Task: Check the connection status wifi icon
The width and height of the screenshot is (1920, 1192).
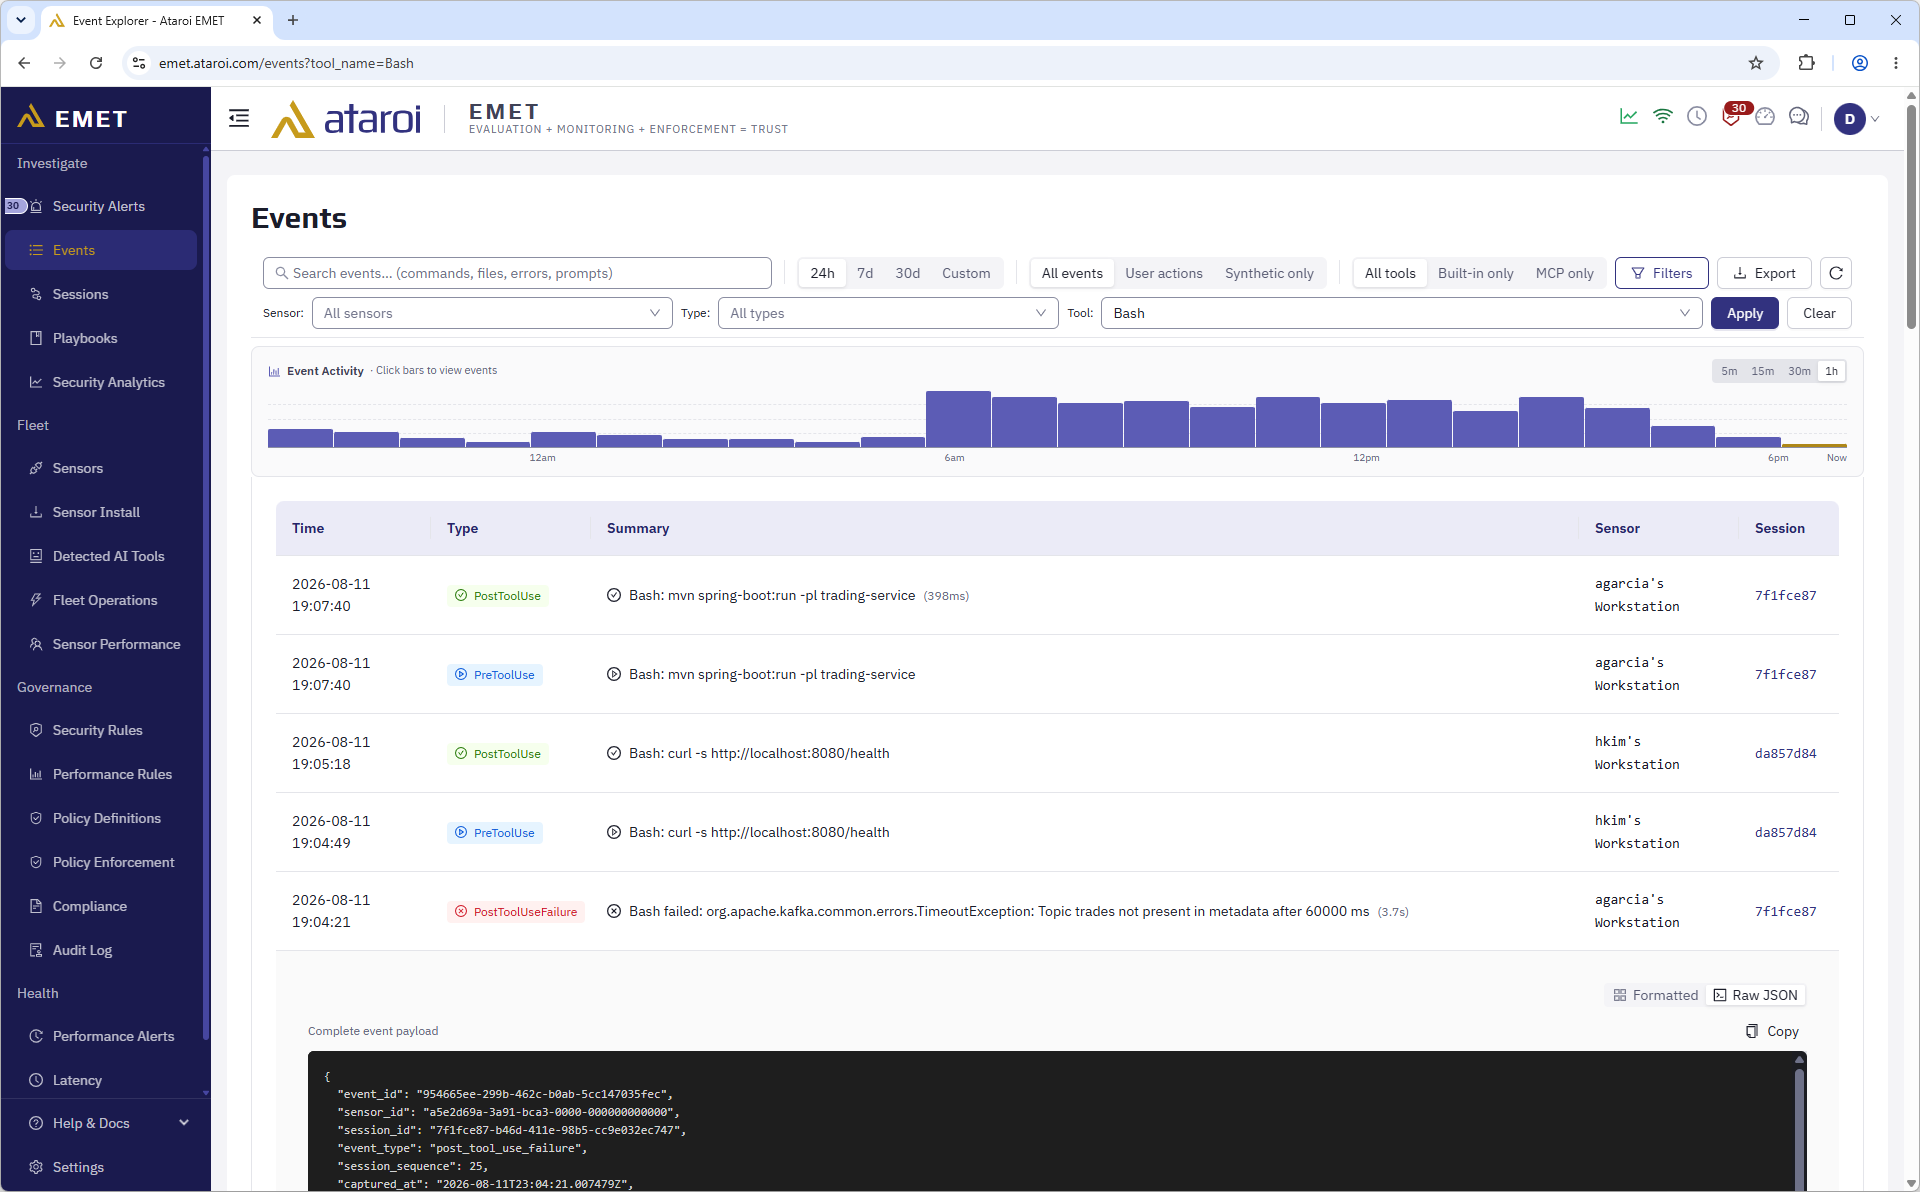Action: pos(1663,117)
